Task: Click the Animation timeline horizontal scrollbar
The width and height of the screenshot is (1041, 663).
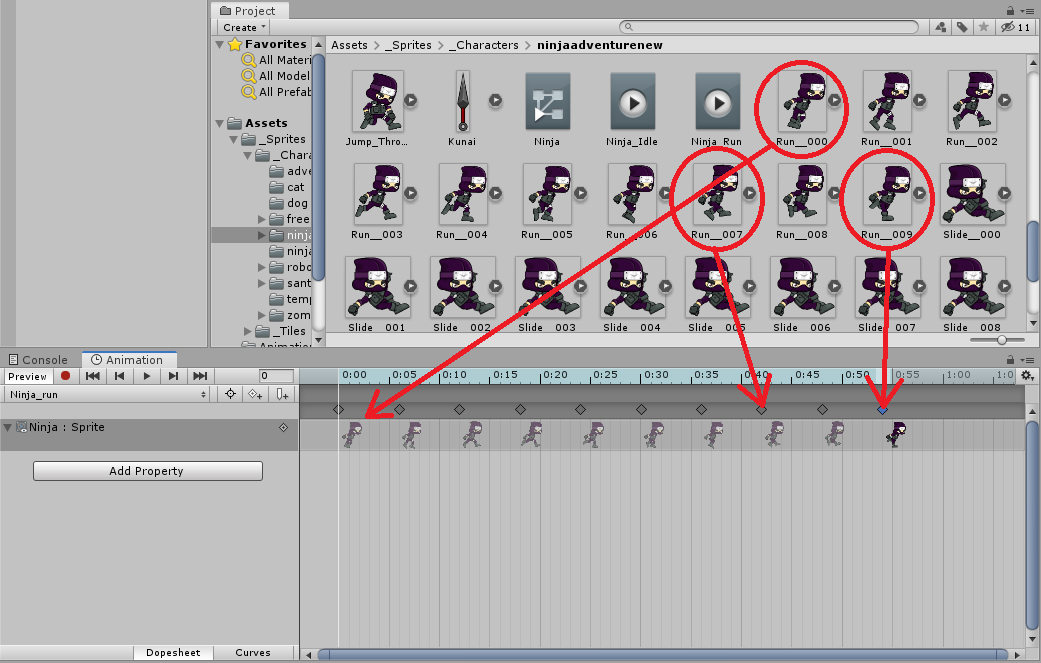Action: point(663,654)
